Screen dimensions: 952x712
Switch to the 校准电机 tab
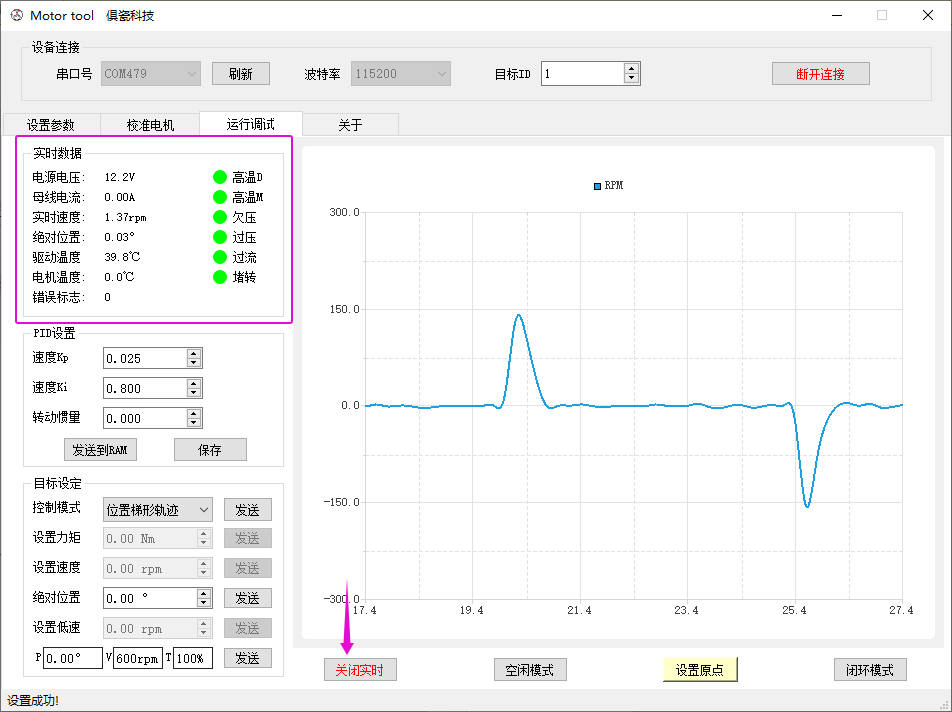coord(150,124)
